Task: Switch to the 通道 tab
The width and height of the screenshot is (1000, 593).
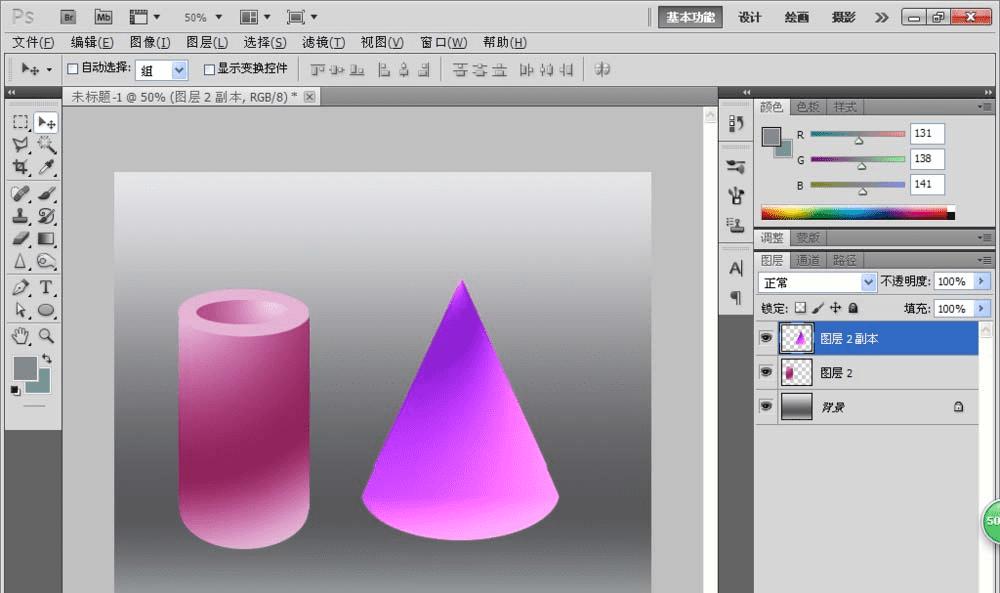Action: click(x=808, y=260)
